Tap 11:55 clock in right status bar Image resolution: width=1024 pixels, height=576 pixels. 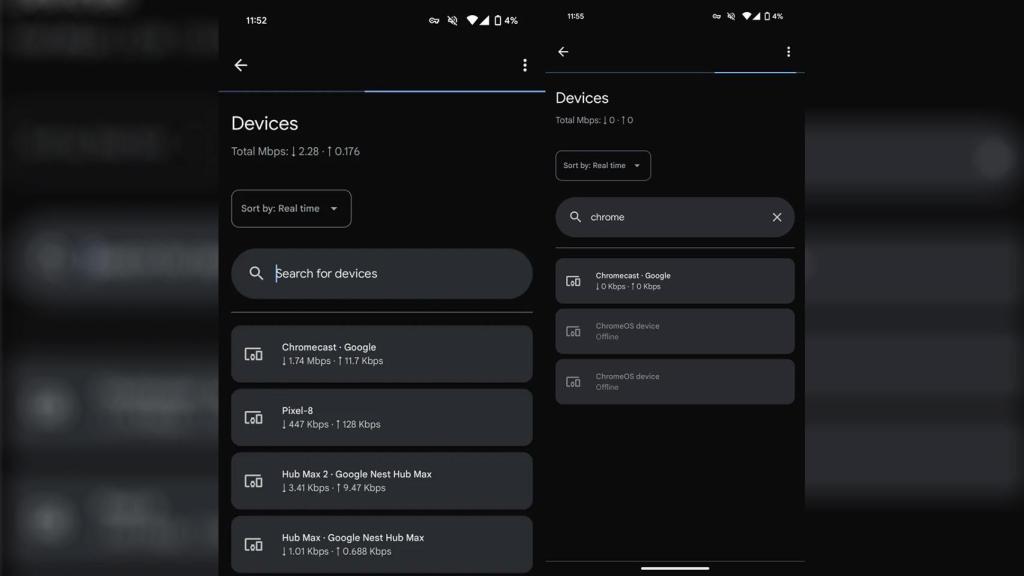(575, 16)
